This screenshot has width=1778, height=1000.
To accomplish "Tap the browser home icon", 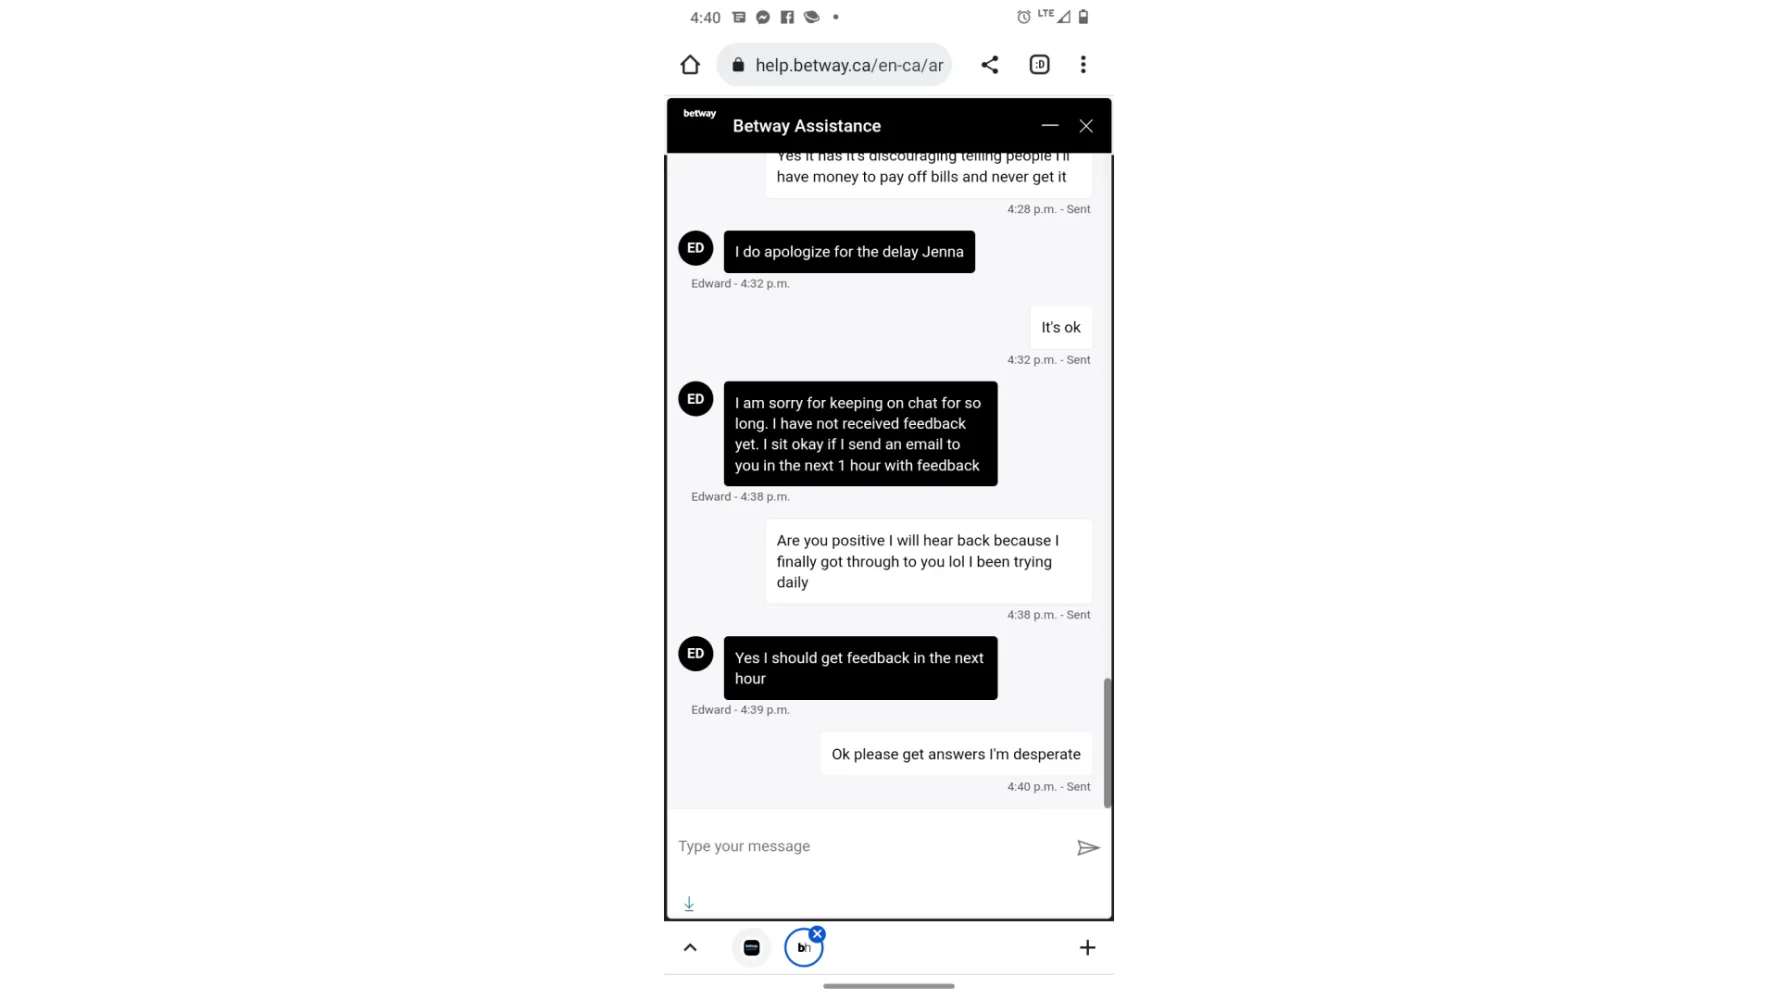I will tap(690, 65).
